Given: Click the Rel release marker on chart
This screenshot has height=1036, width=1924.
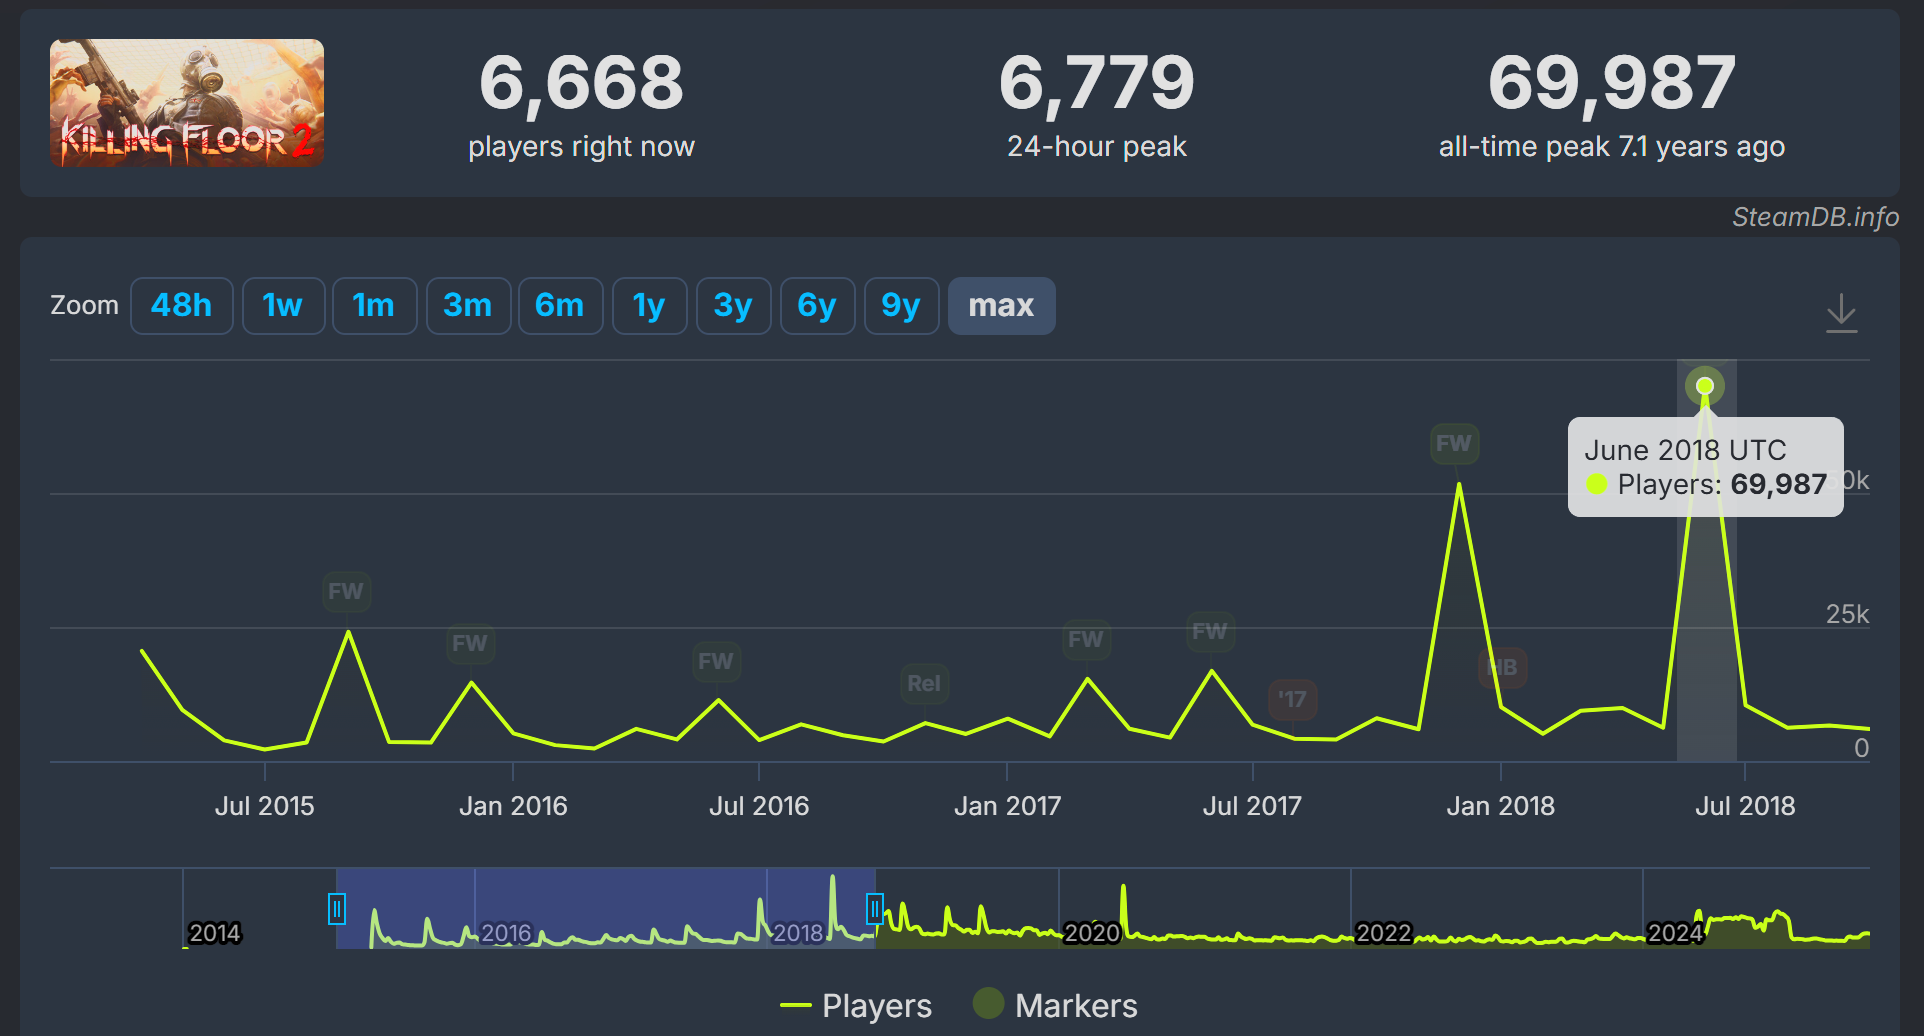Looking at the screenshot, I should coord(924,683).
